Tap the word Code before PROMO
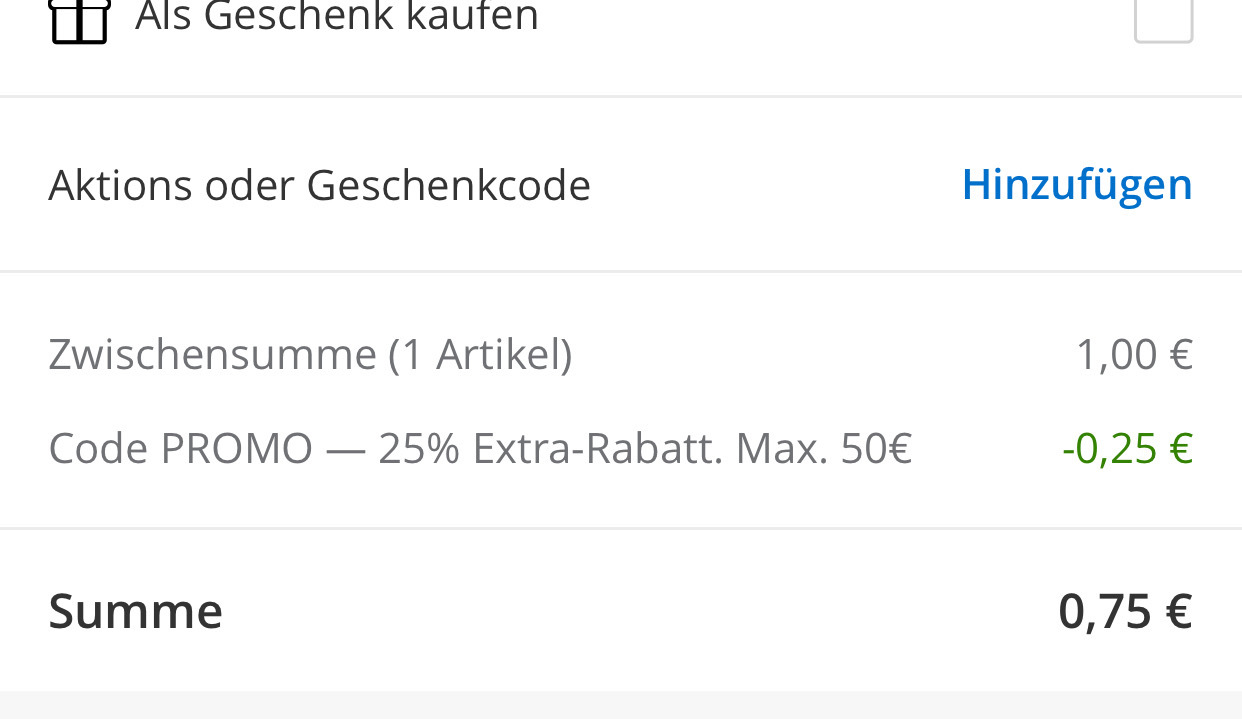This screenshot has height=719, width=1242. (x=98, y=449)
